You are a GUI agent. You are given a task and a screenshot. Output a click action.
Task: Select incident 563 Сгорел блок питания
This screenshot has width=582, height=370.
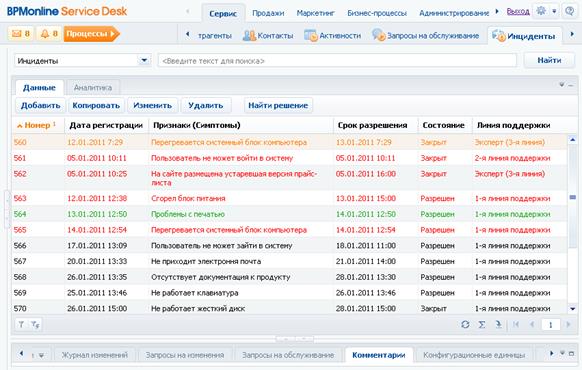click(290, 199)
